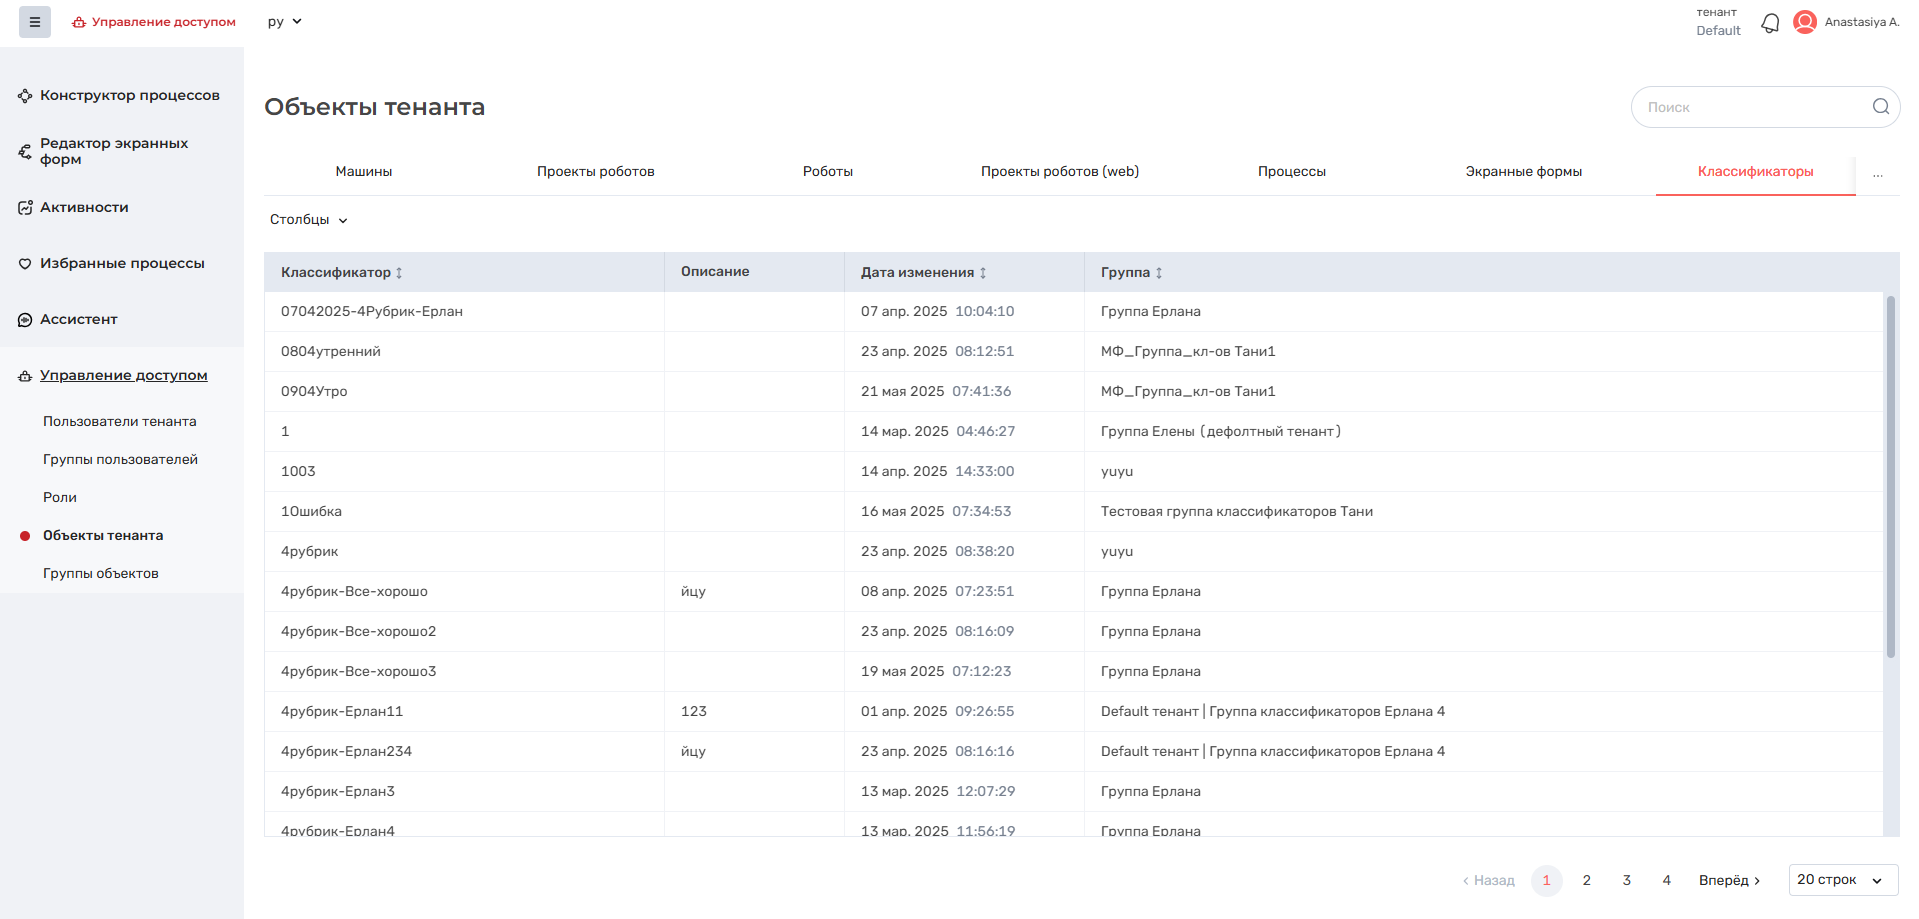Sort by the Классификатор column

click(x=399, y=273)
